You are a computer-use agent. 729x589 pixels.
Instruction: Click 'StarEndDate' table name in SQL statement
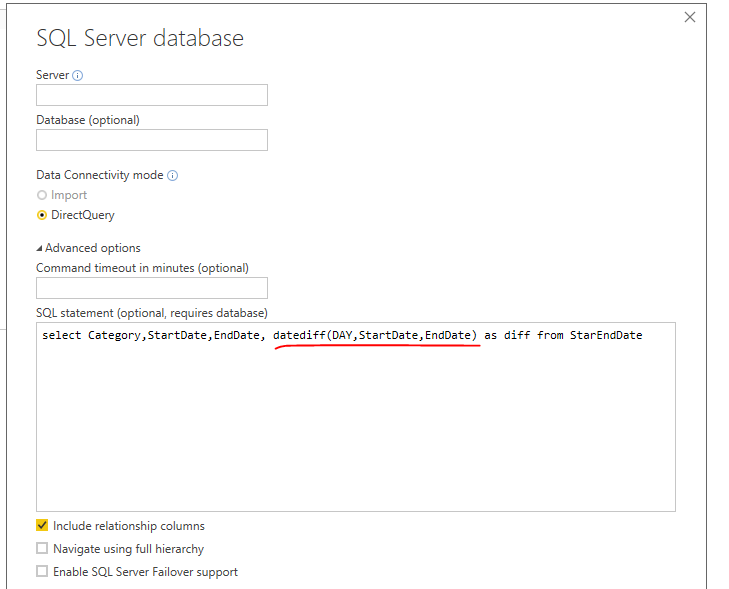606,335
